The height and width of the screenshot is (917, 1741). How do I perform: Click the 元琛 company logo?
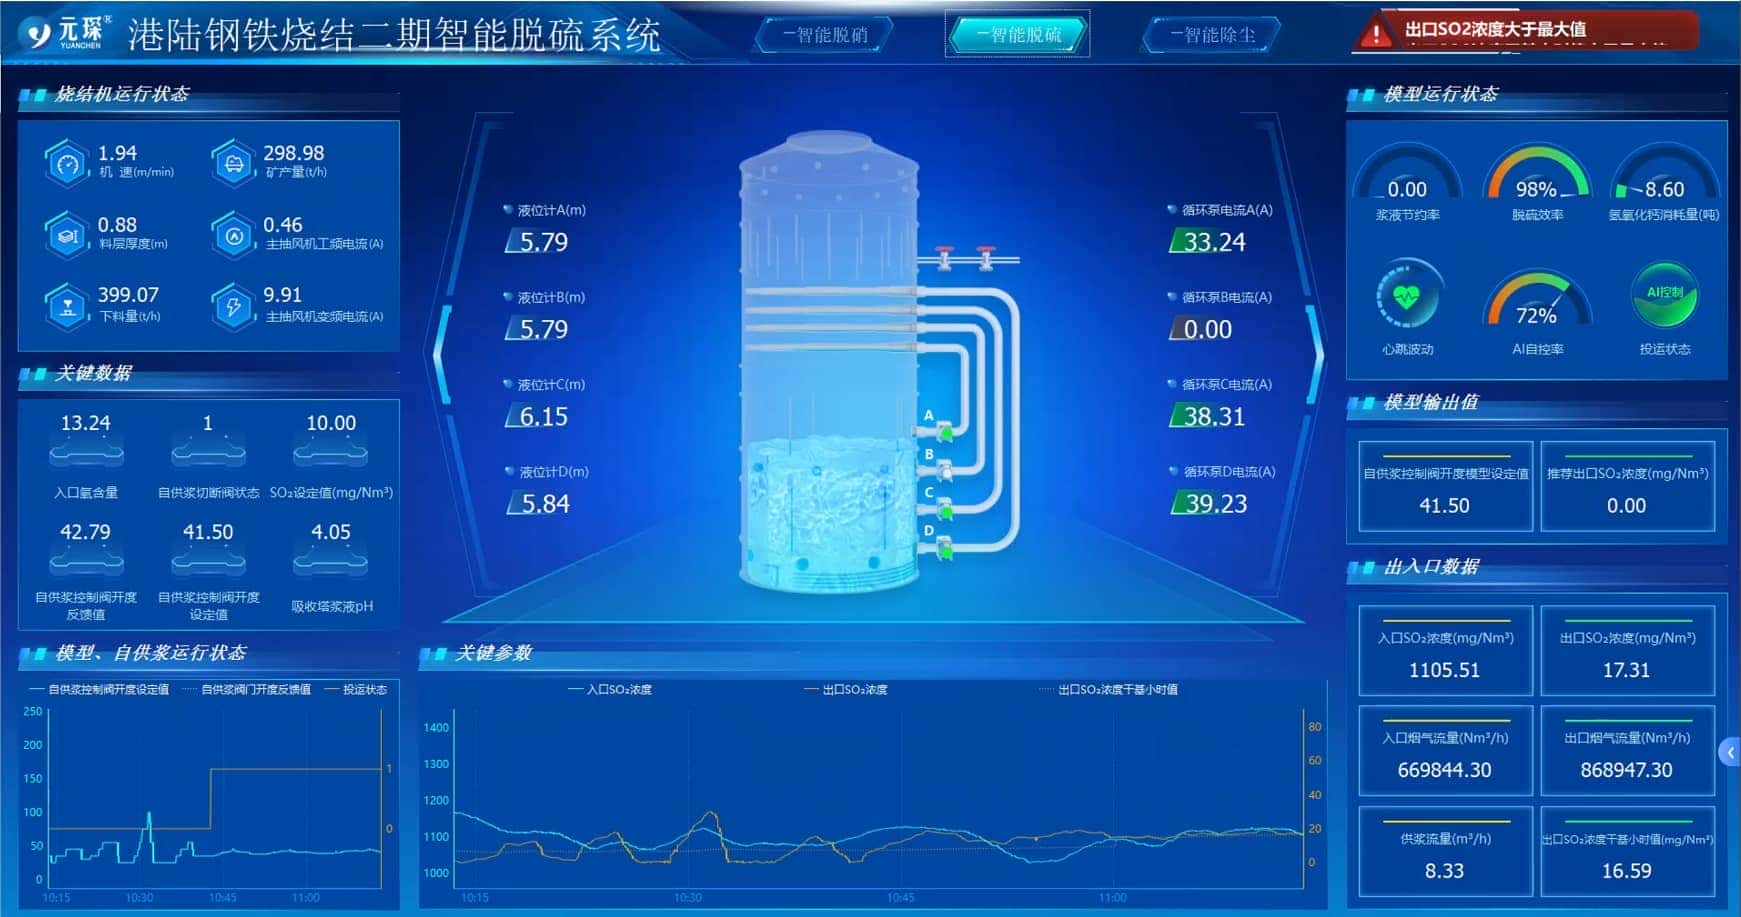point(42,31)
